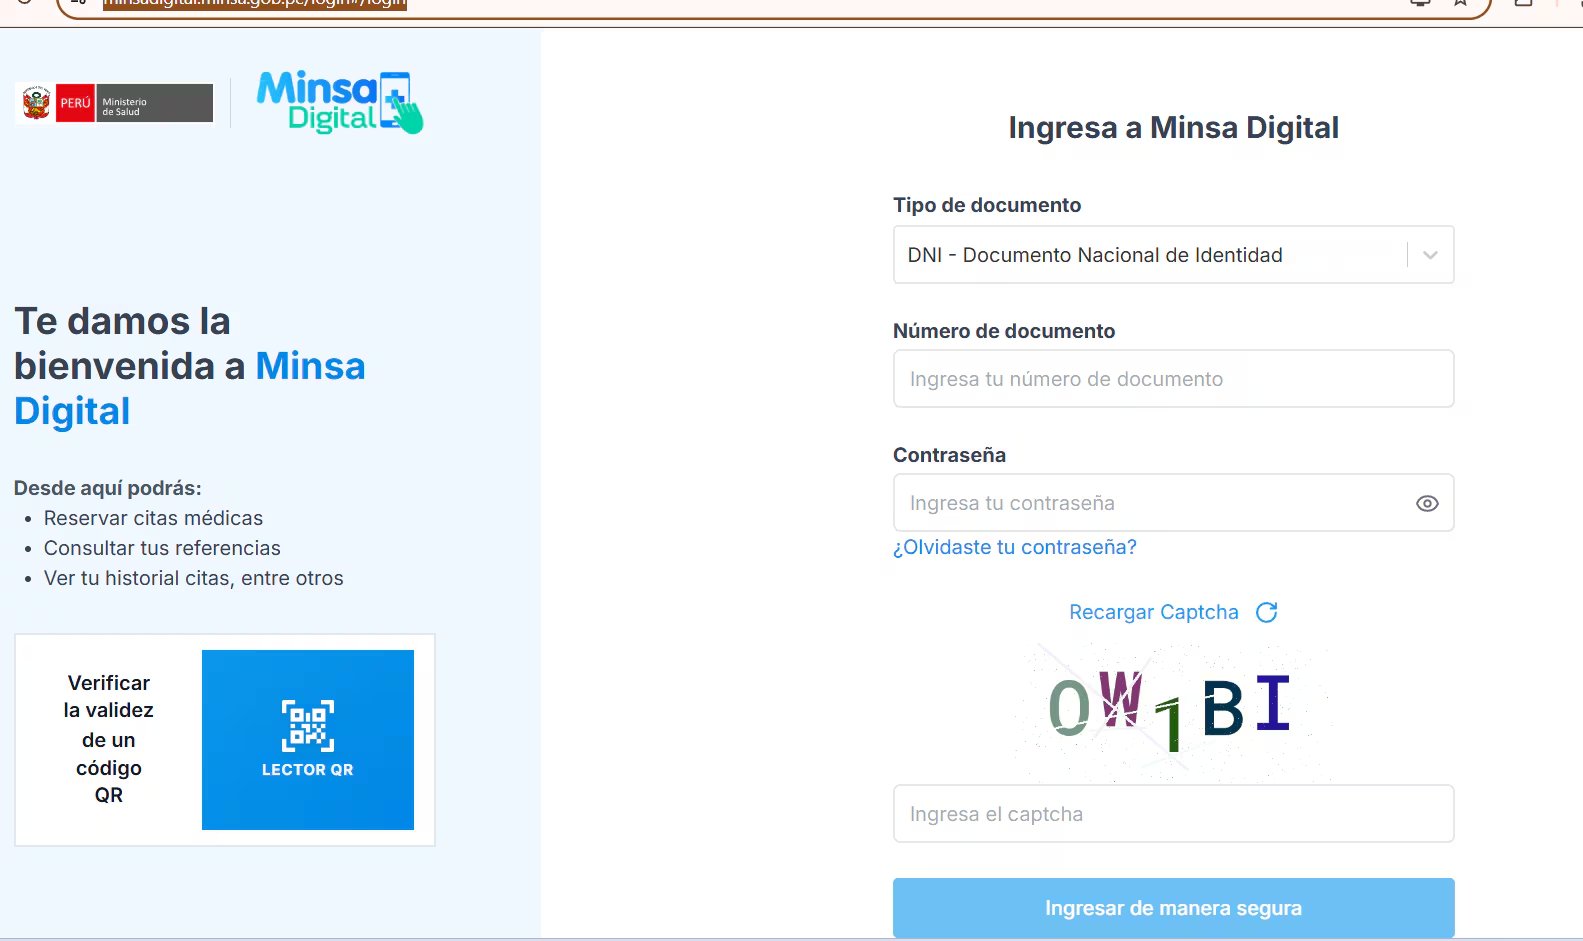Click the welcome heading 'Te damos la bienvenida'
Screen dimensions: 1583x941
pyautogui.click(x=190, y=366)
